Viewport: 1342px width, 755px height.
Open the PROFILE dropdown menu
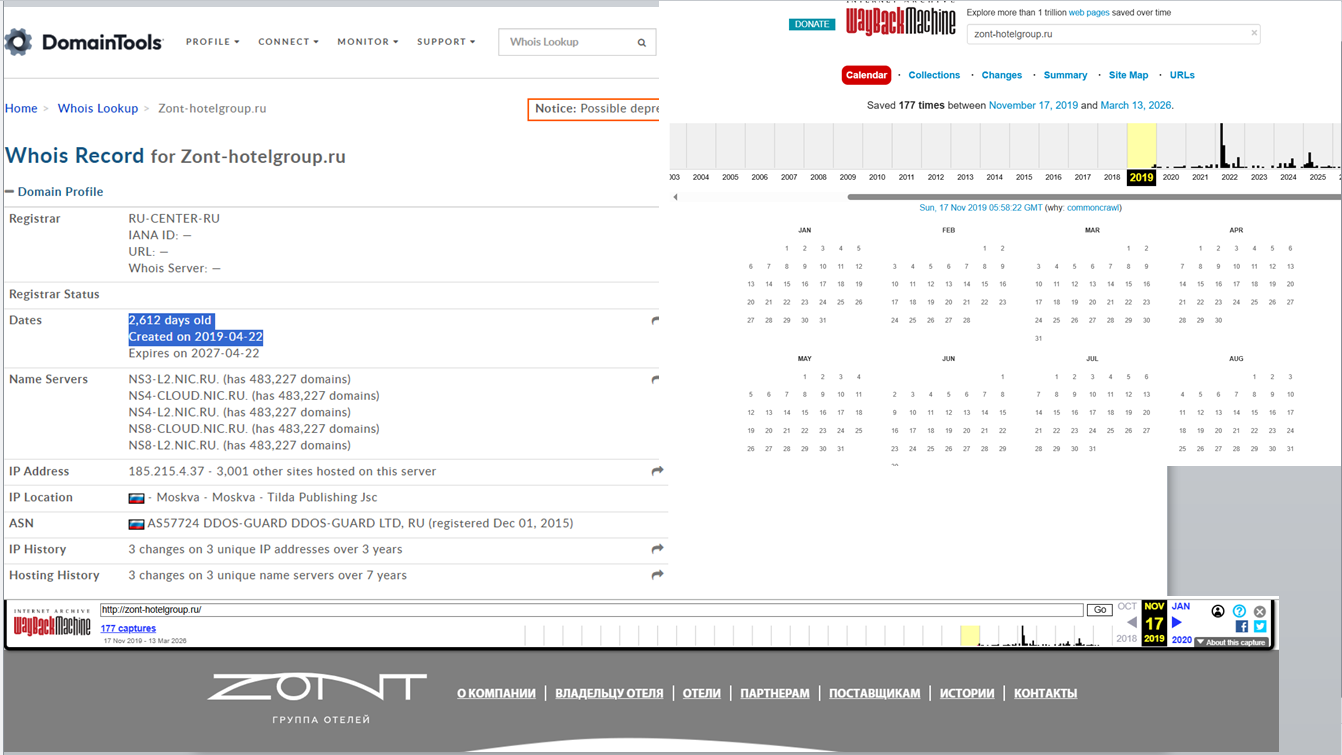click(213, 42)
